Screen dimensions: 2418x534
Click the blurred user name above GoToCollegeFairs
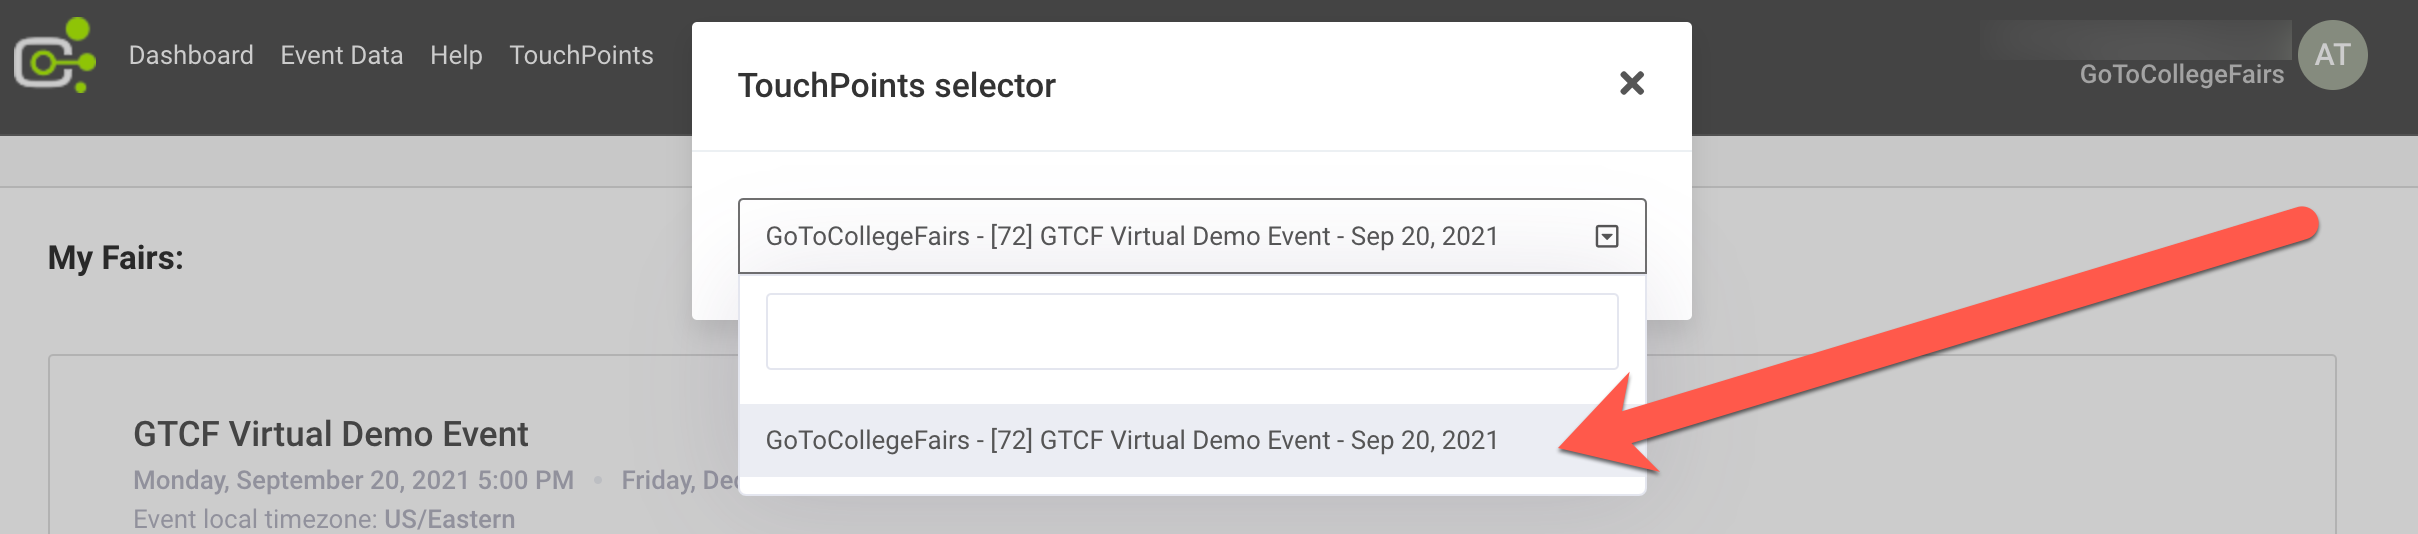click(2134, 40)
